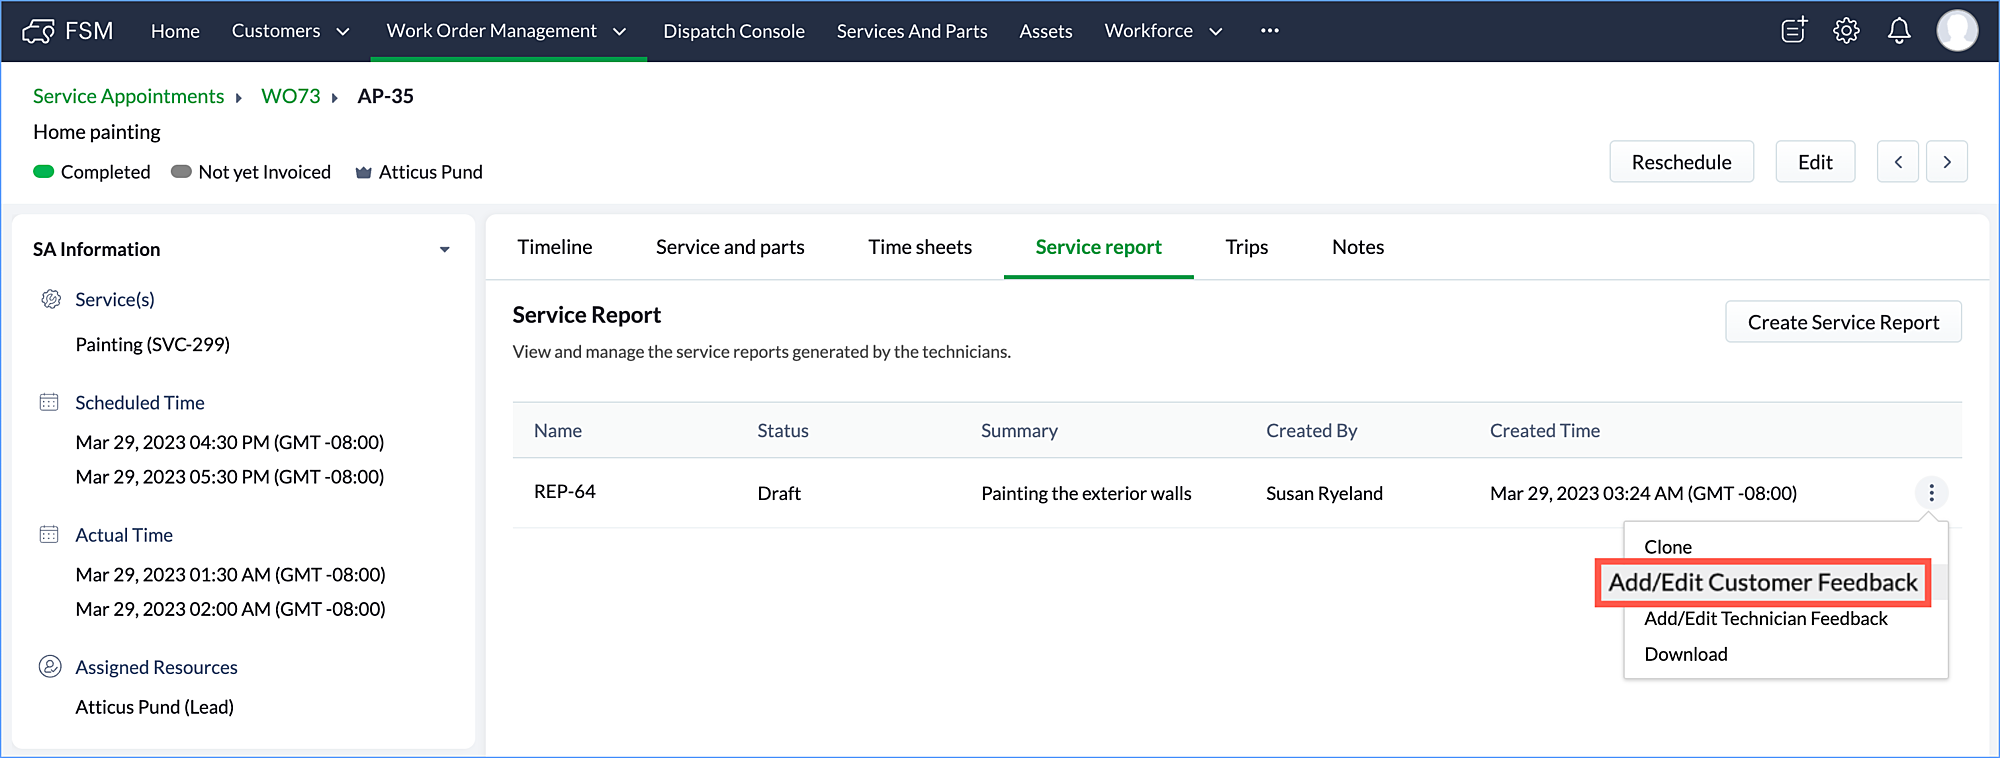Open the quick create icon in header
This screenshot has height=758, width=2000.
point(1794,31)
